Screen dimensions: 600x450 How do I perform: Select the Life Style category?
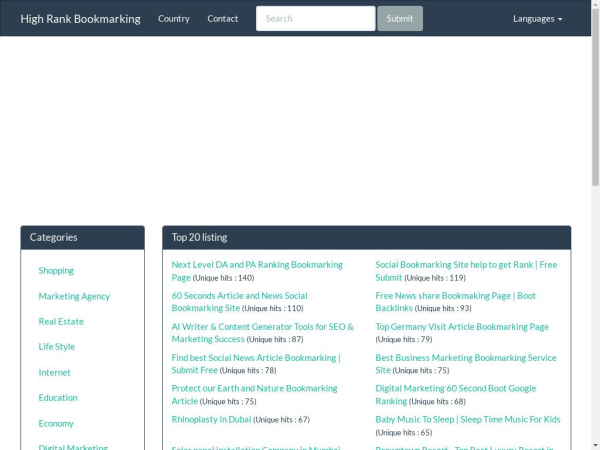pos(57,347)
